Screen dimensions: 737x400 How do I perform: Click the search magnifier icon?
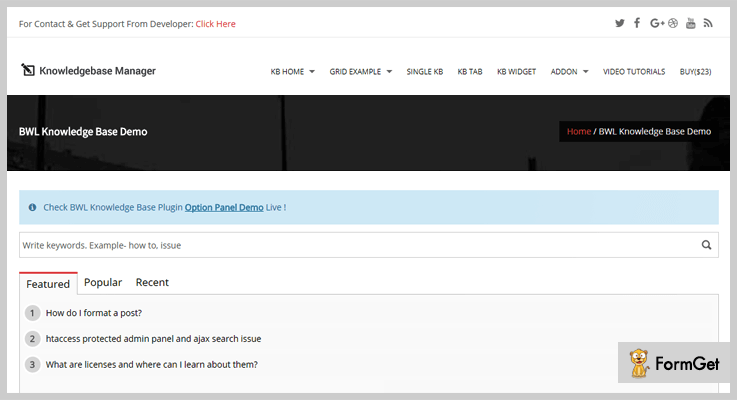pyautogui.click(x=706, y=245)
